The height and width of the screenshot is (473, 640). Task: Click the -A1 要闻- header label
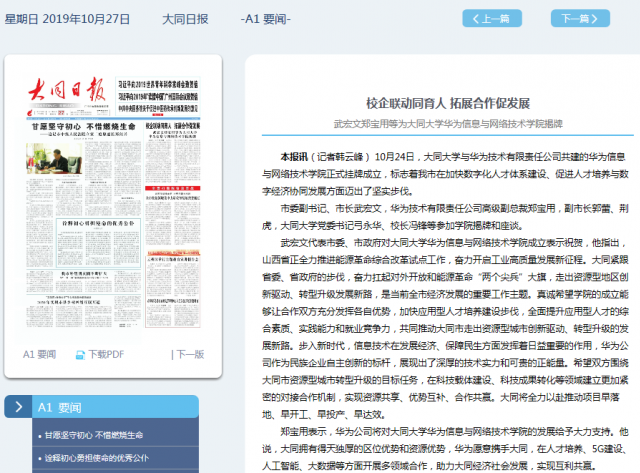[x=266, y=19]
